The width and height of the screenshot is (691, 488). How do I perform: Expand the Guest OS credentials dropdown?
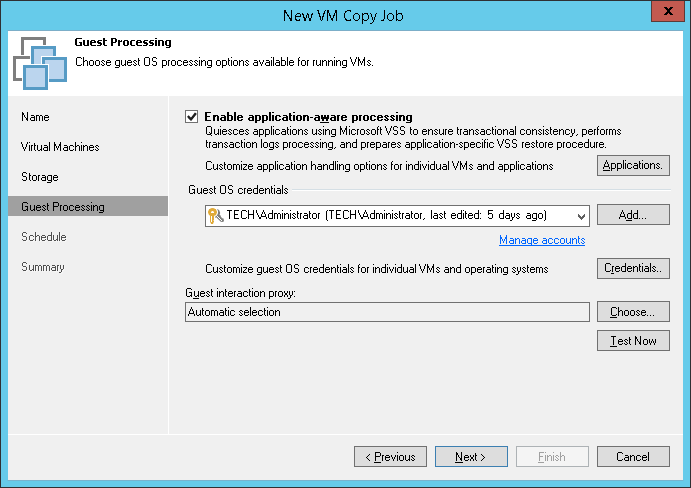581,215
